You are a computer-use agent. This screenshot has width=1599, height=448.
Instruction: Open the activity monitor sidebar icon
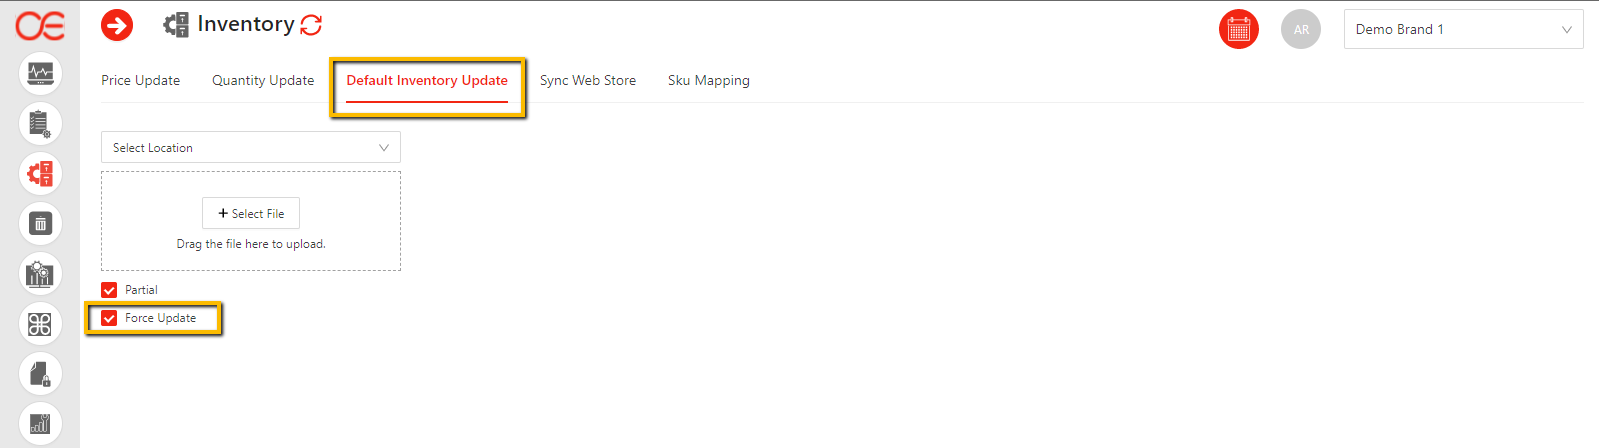40,73
